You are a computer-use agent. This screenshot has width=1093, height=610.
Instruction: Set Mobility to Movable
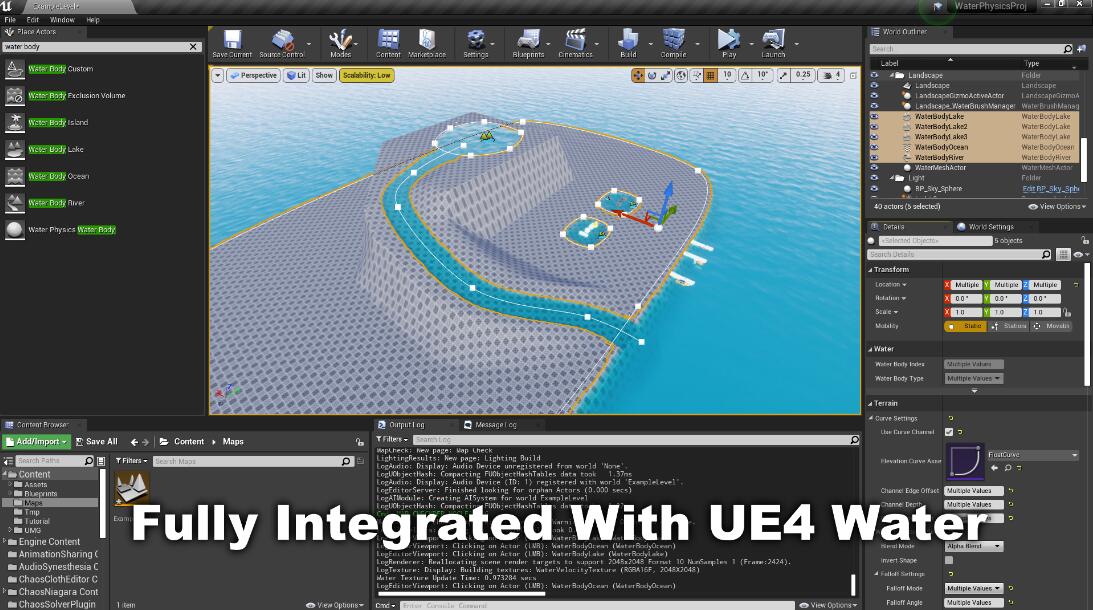(x=1052, y=326)
